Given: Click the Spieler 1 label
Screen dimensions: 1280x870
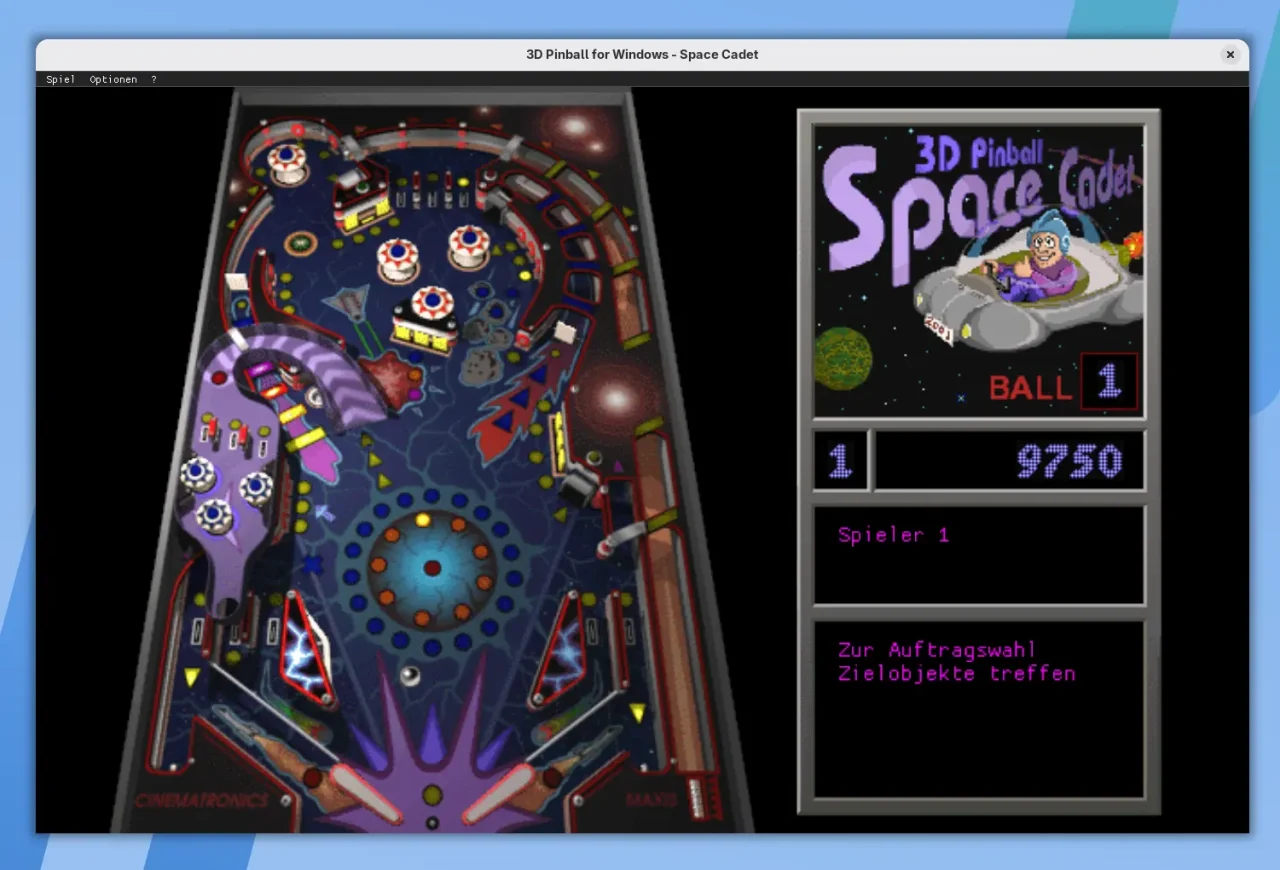Looking at the screenshot, I should [x=893, y=535].
